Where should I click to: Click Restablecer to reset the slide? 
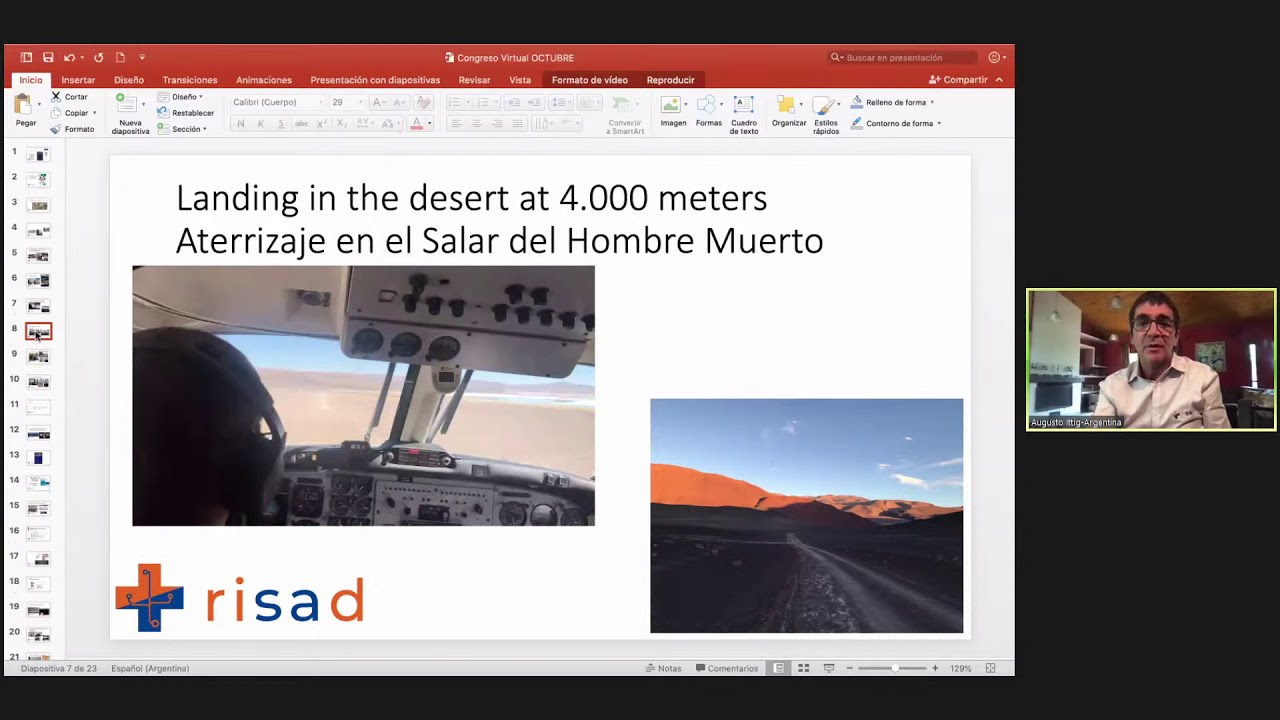[x=185, y=113]
